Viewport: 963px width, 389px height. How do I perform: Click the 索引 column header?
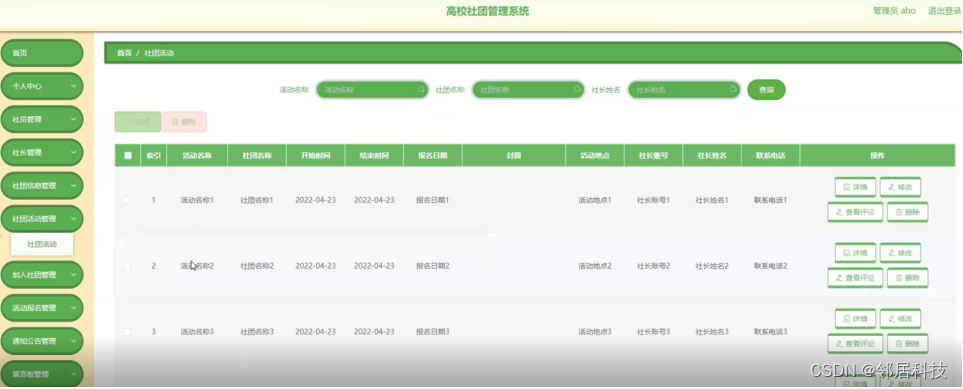[154, 156]
